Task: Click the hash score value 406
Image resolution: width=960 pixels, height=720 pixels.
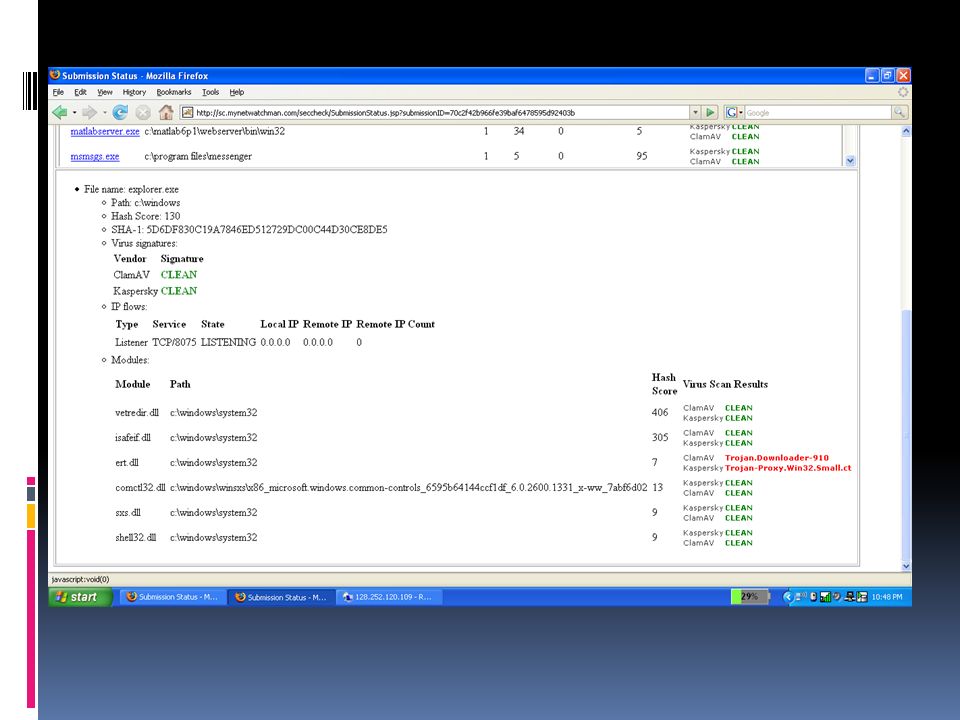Action: tap(660, 413)
